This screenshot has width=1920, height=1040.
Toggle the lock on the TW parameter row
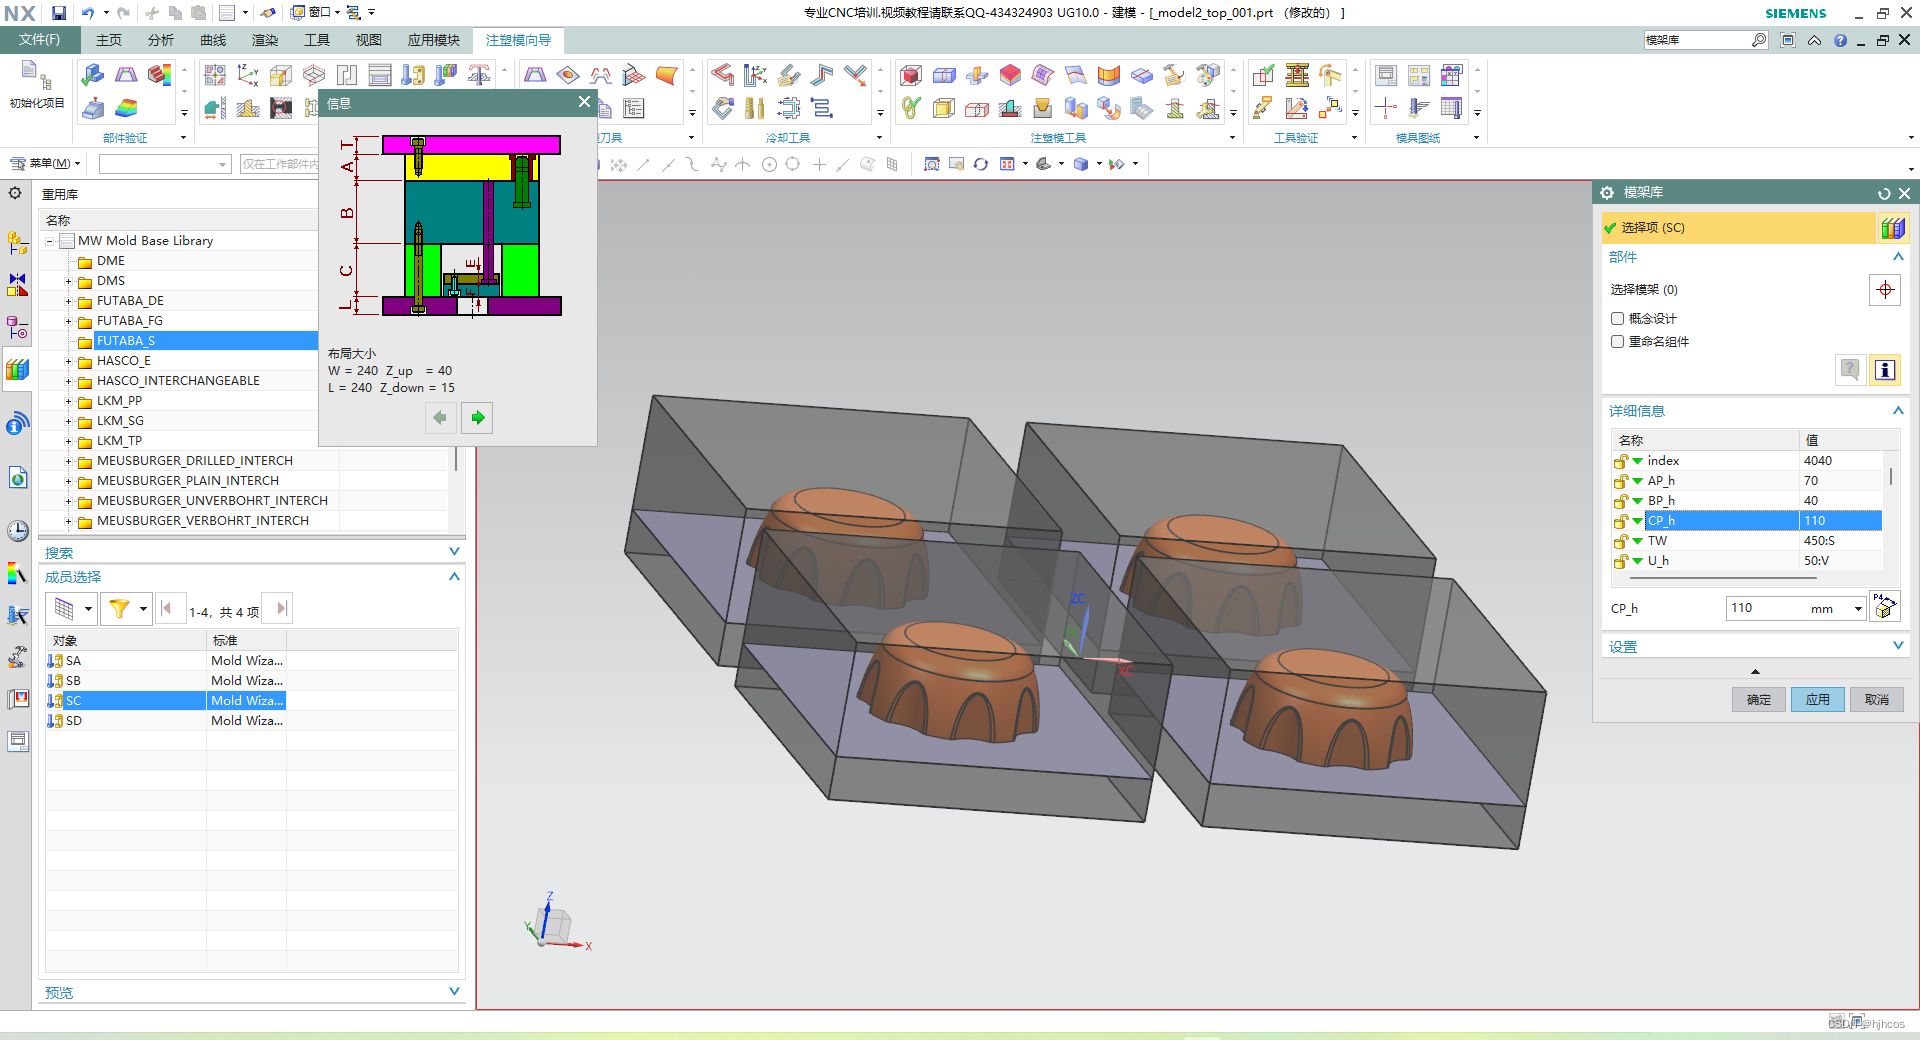pyautogui.click(x=1620, y=541)
